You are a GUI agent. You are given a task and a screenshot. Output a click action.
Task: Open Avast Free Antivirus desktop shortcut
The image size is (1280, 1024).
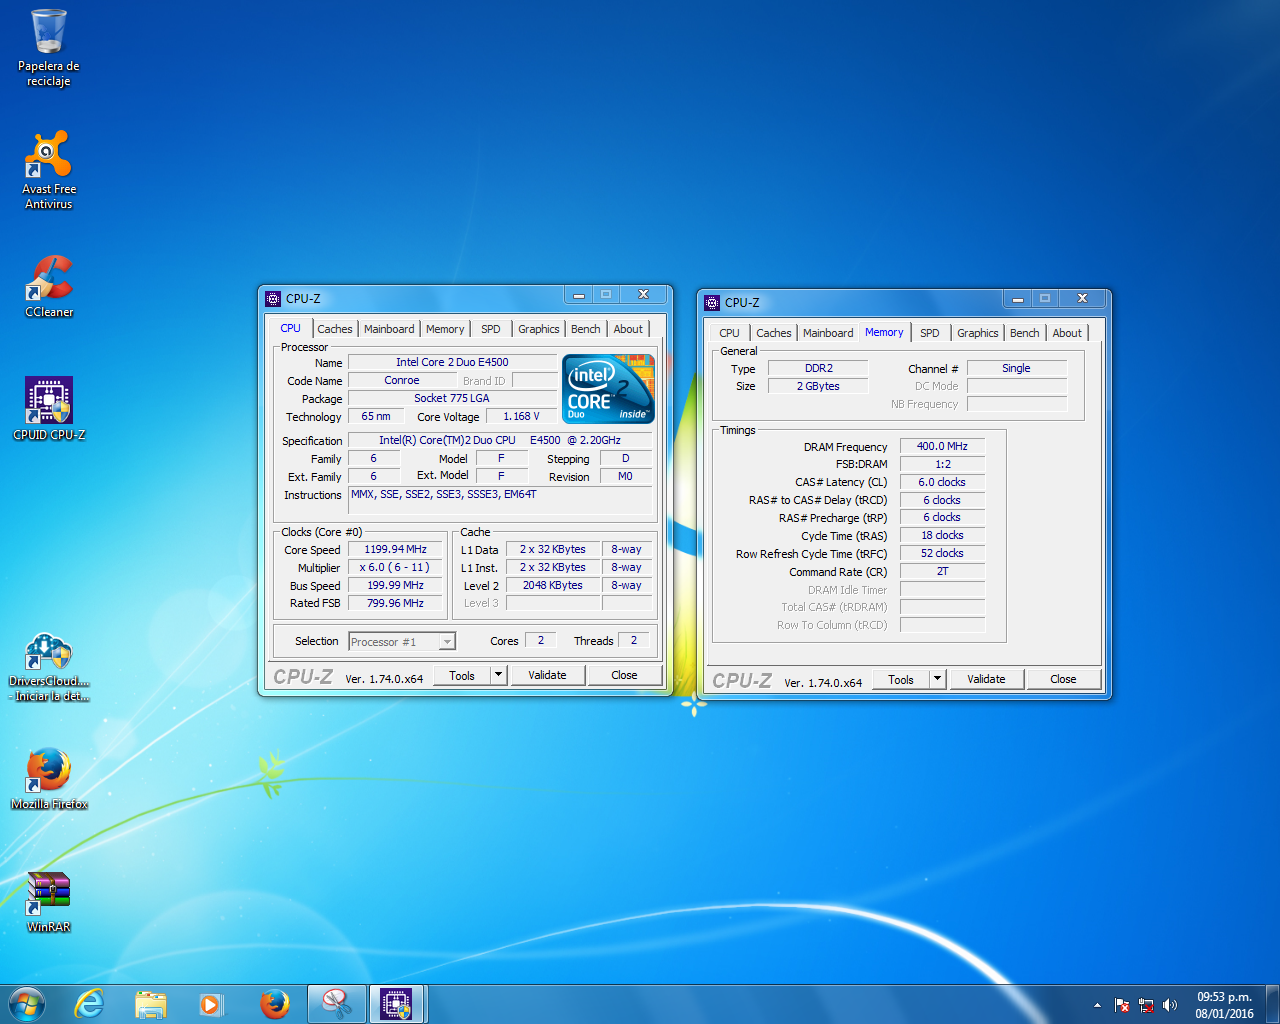(48, 169)
